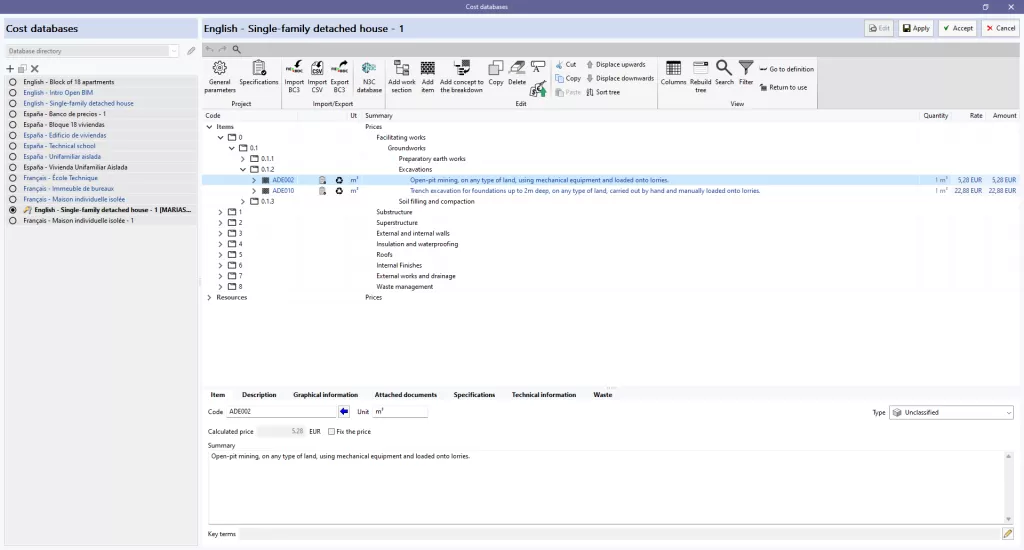Collapse section 0.1.2 Excavations
Image resolution: width=1024 pixels, height=550 pixels.
tap(243, 169)
